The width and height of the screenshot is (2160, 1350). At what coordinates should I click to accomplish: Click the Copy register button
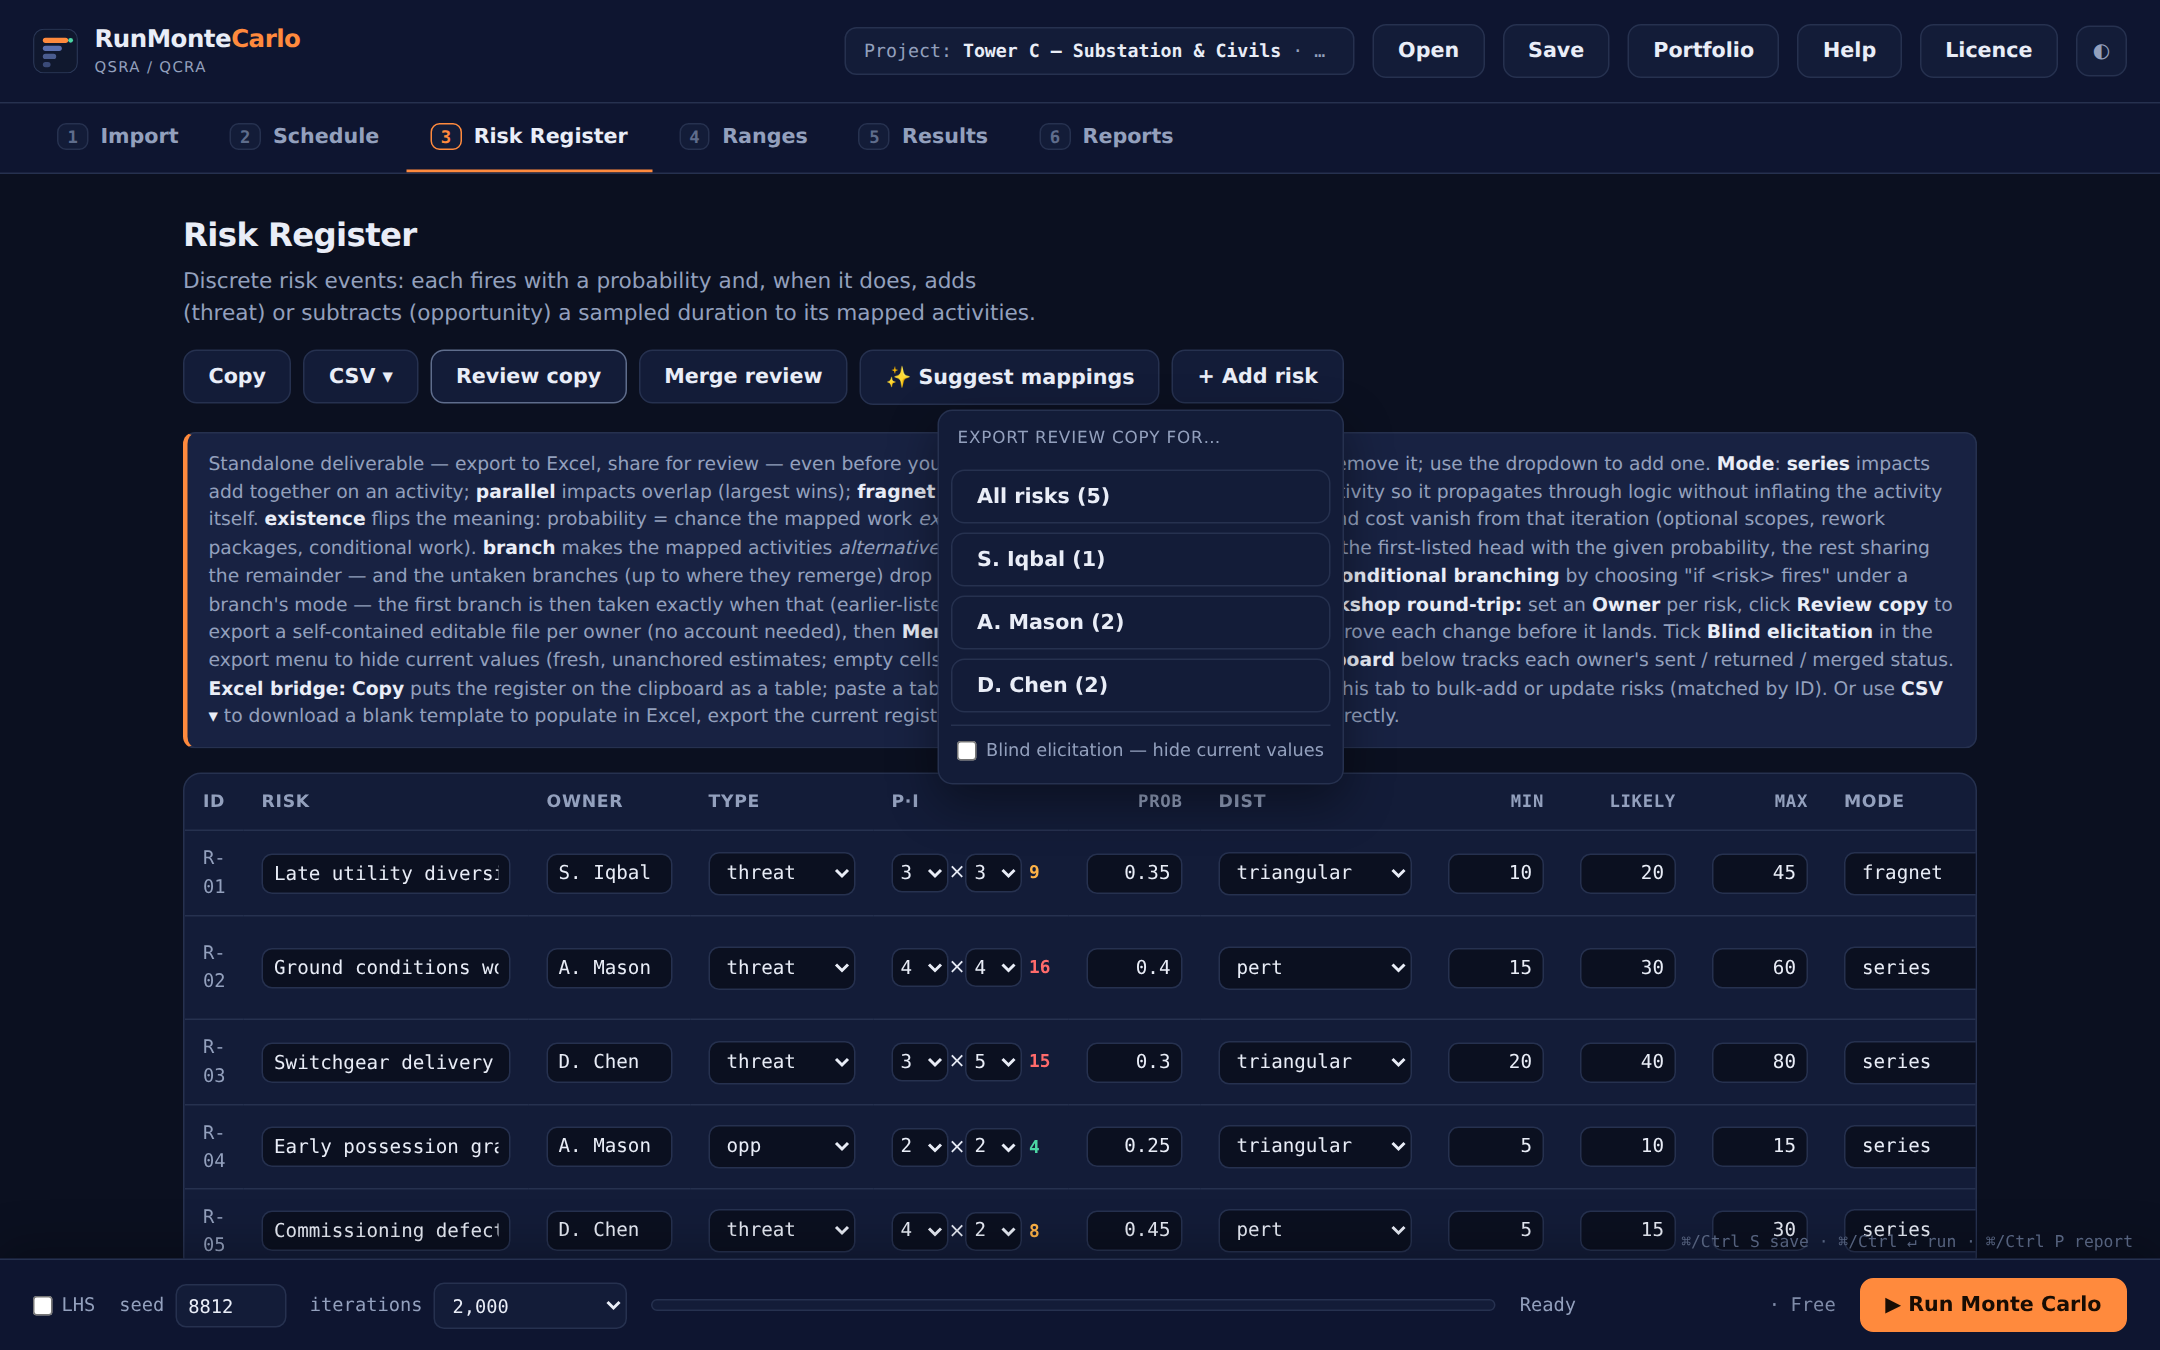(x=237, y=376)
